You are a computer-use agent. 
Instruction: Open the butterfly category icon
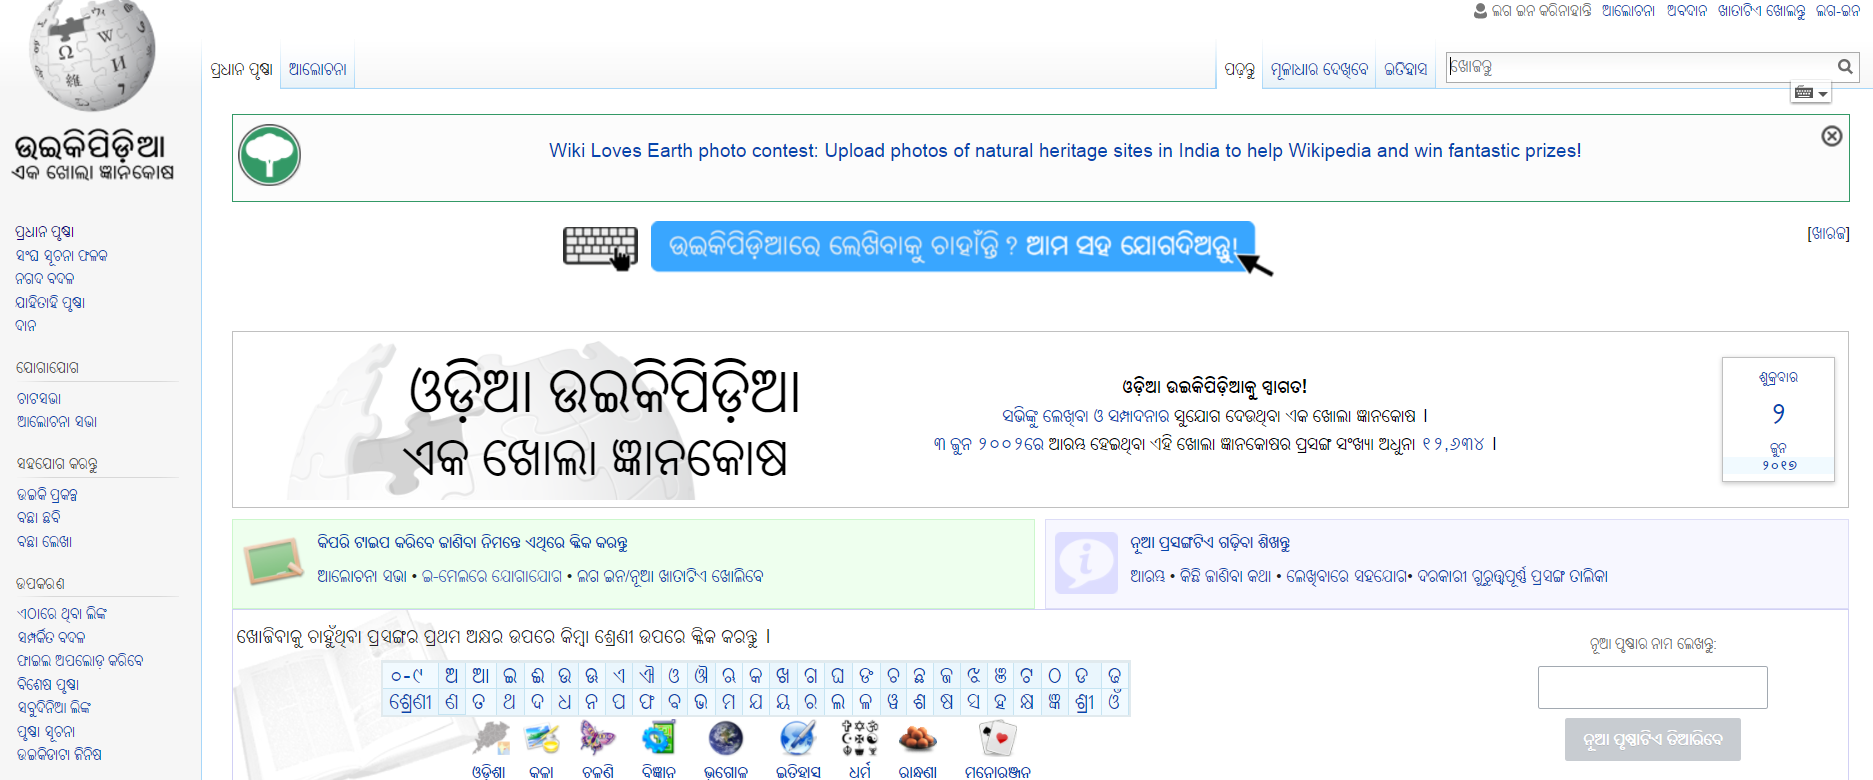[597, 739]
